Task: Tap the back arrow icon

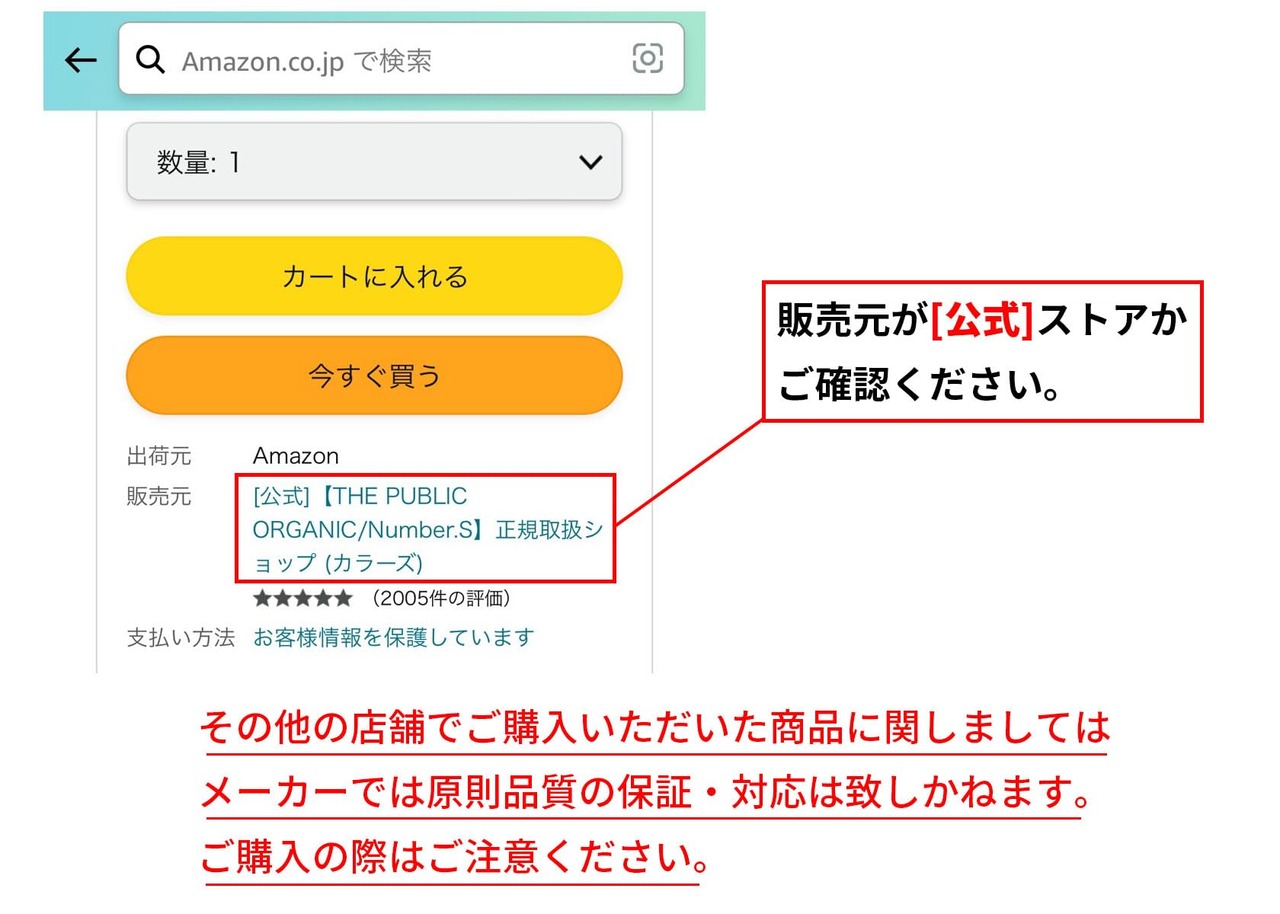Action: tap(80, 61)
